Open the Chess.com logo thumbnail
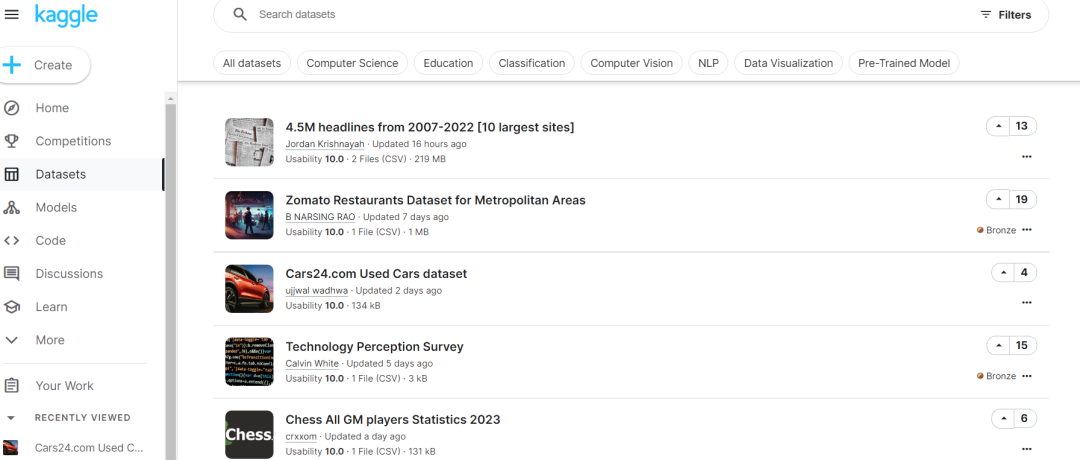The image size is (1080, 460). click(249, 435)
